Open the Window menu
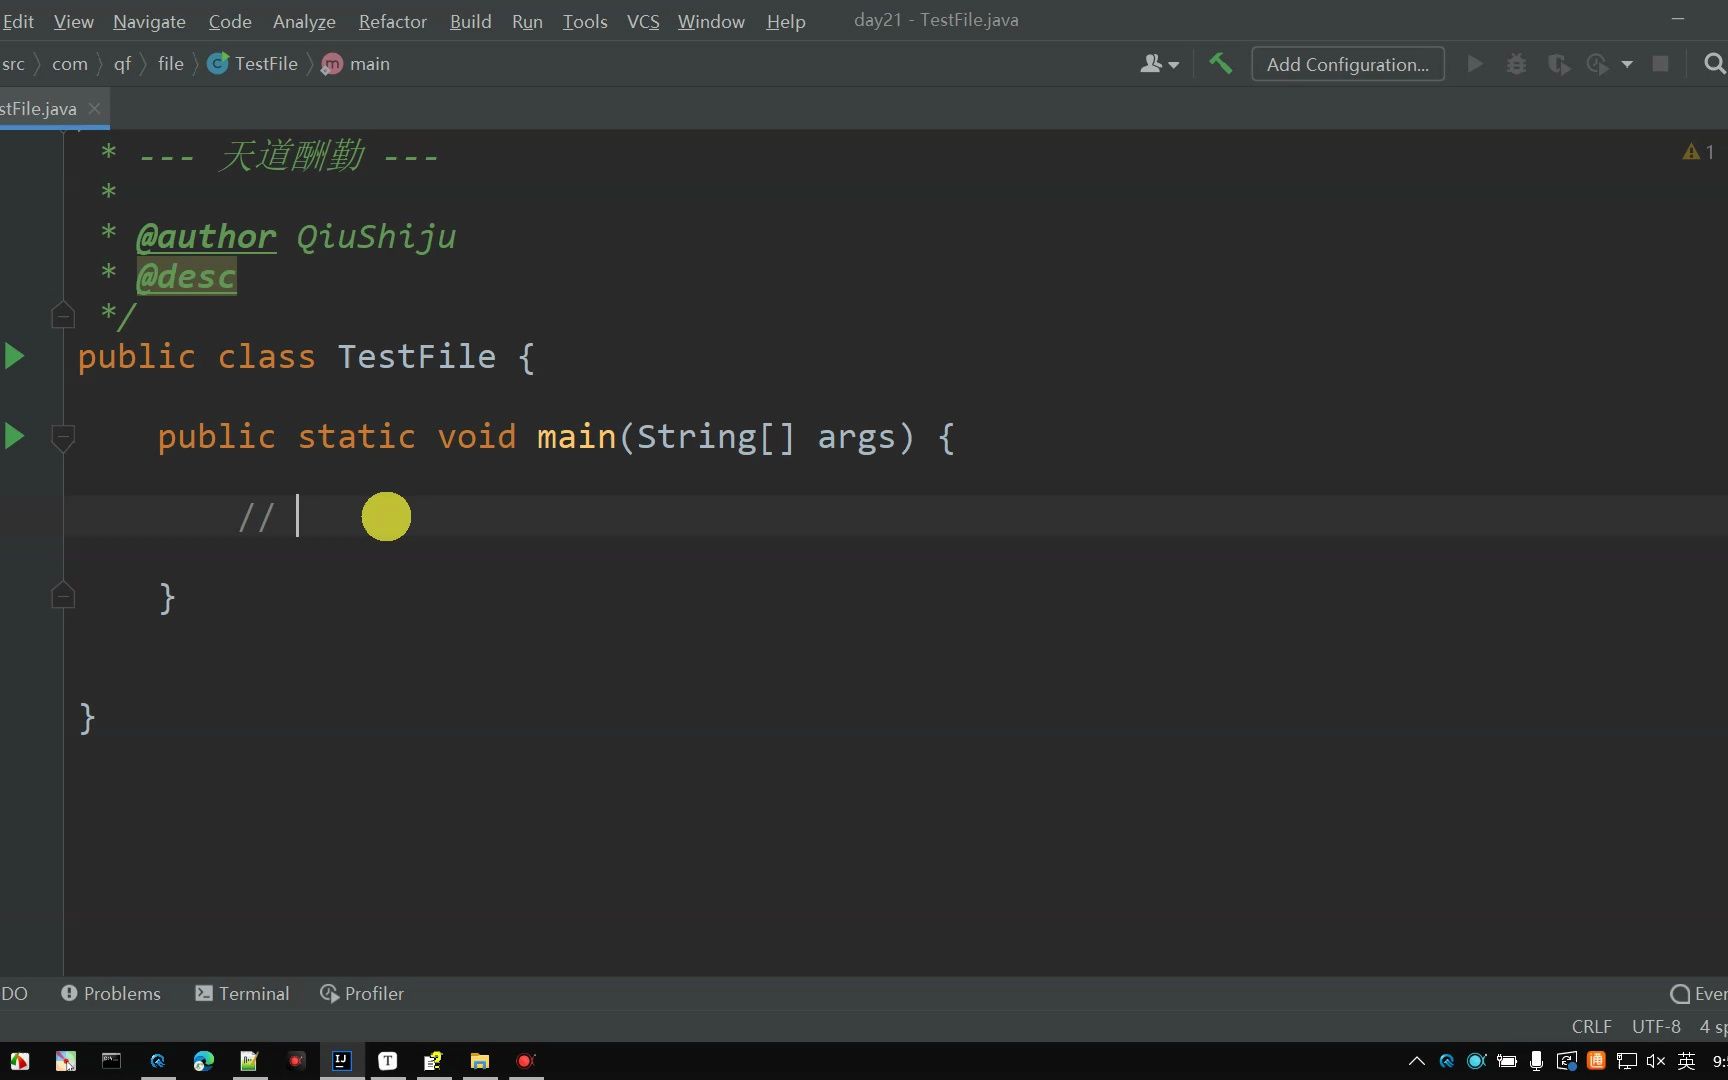The image size is (1728, 1080). click(711, 21)
